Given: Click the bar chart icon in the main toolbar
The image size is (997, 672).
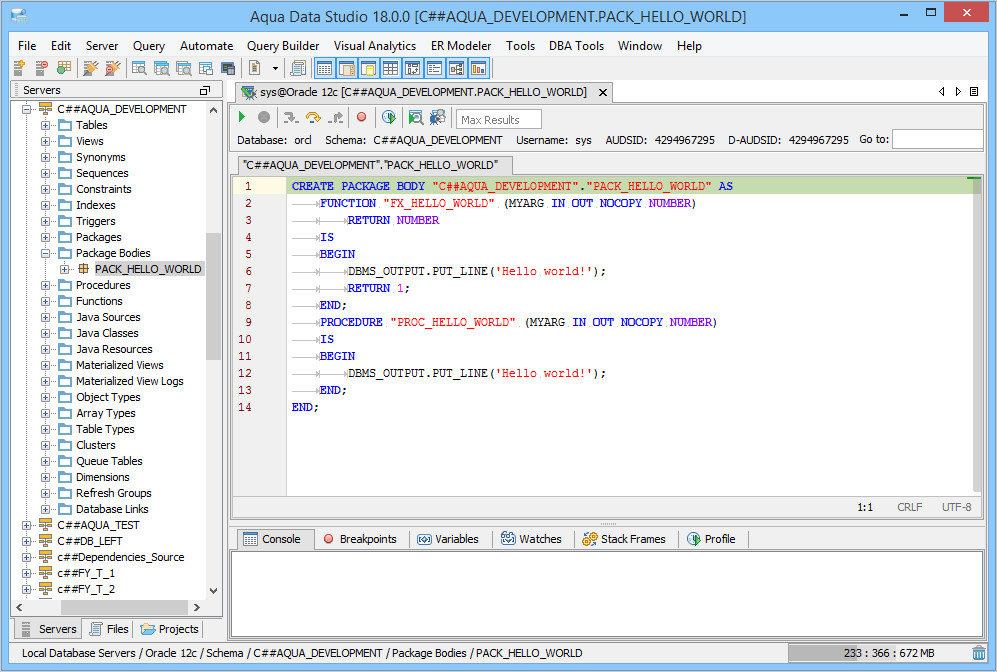Looking at the screenshot, I should tap(479, 69).
